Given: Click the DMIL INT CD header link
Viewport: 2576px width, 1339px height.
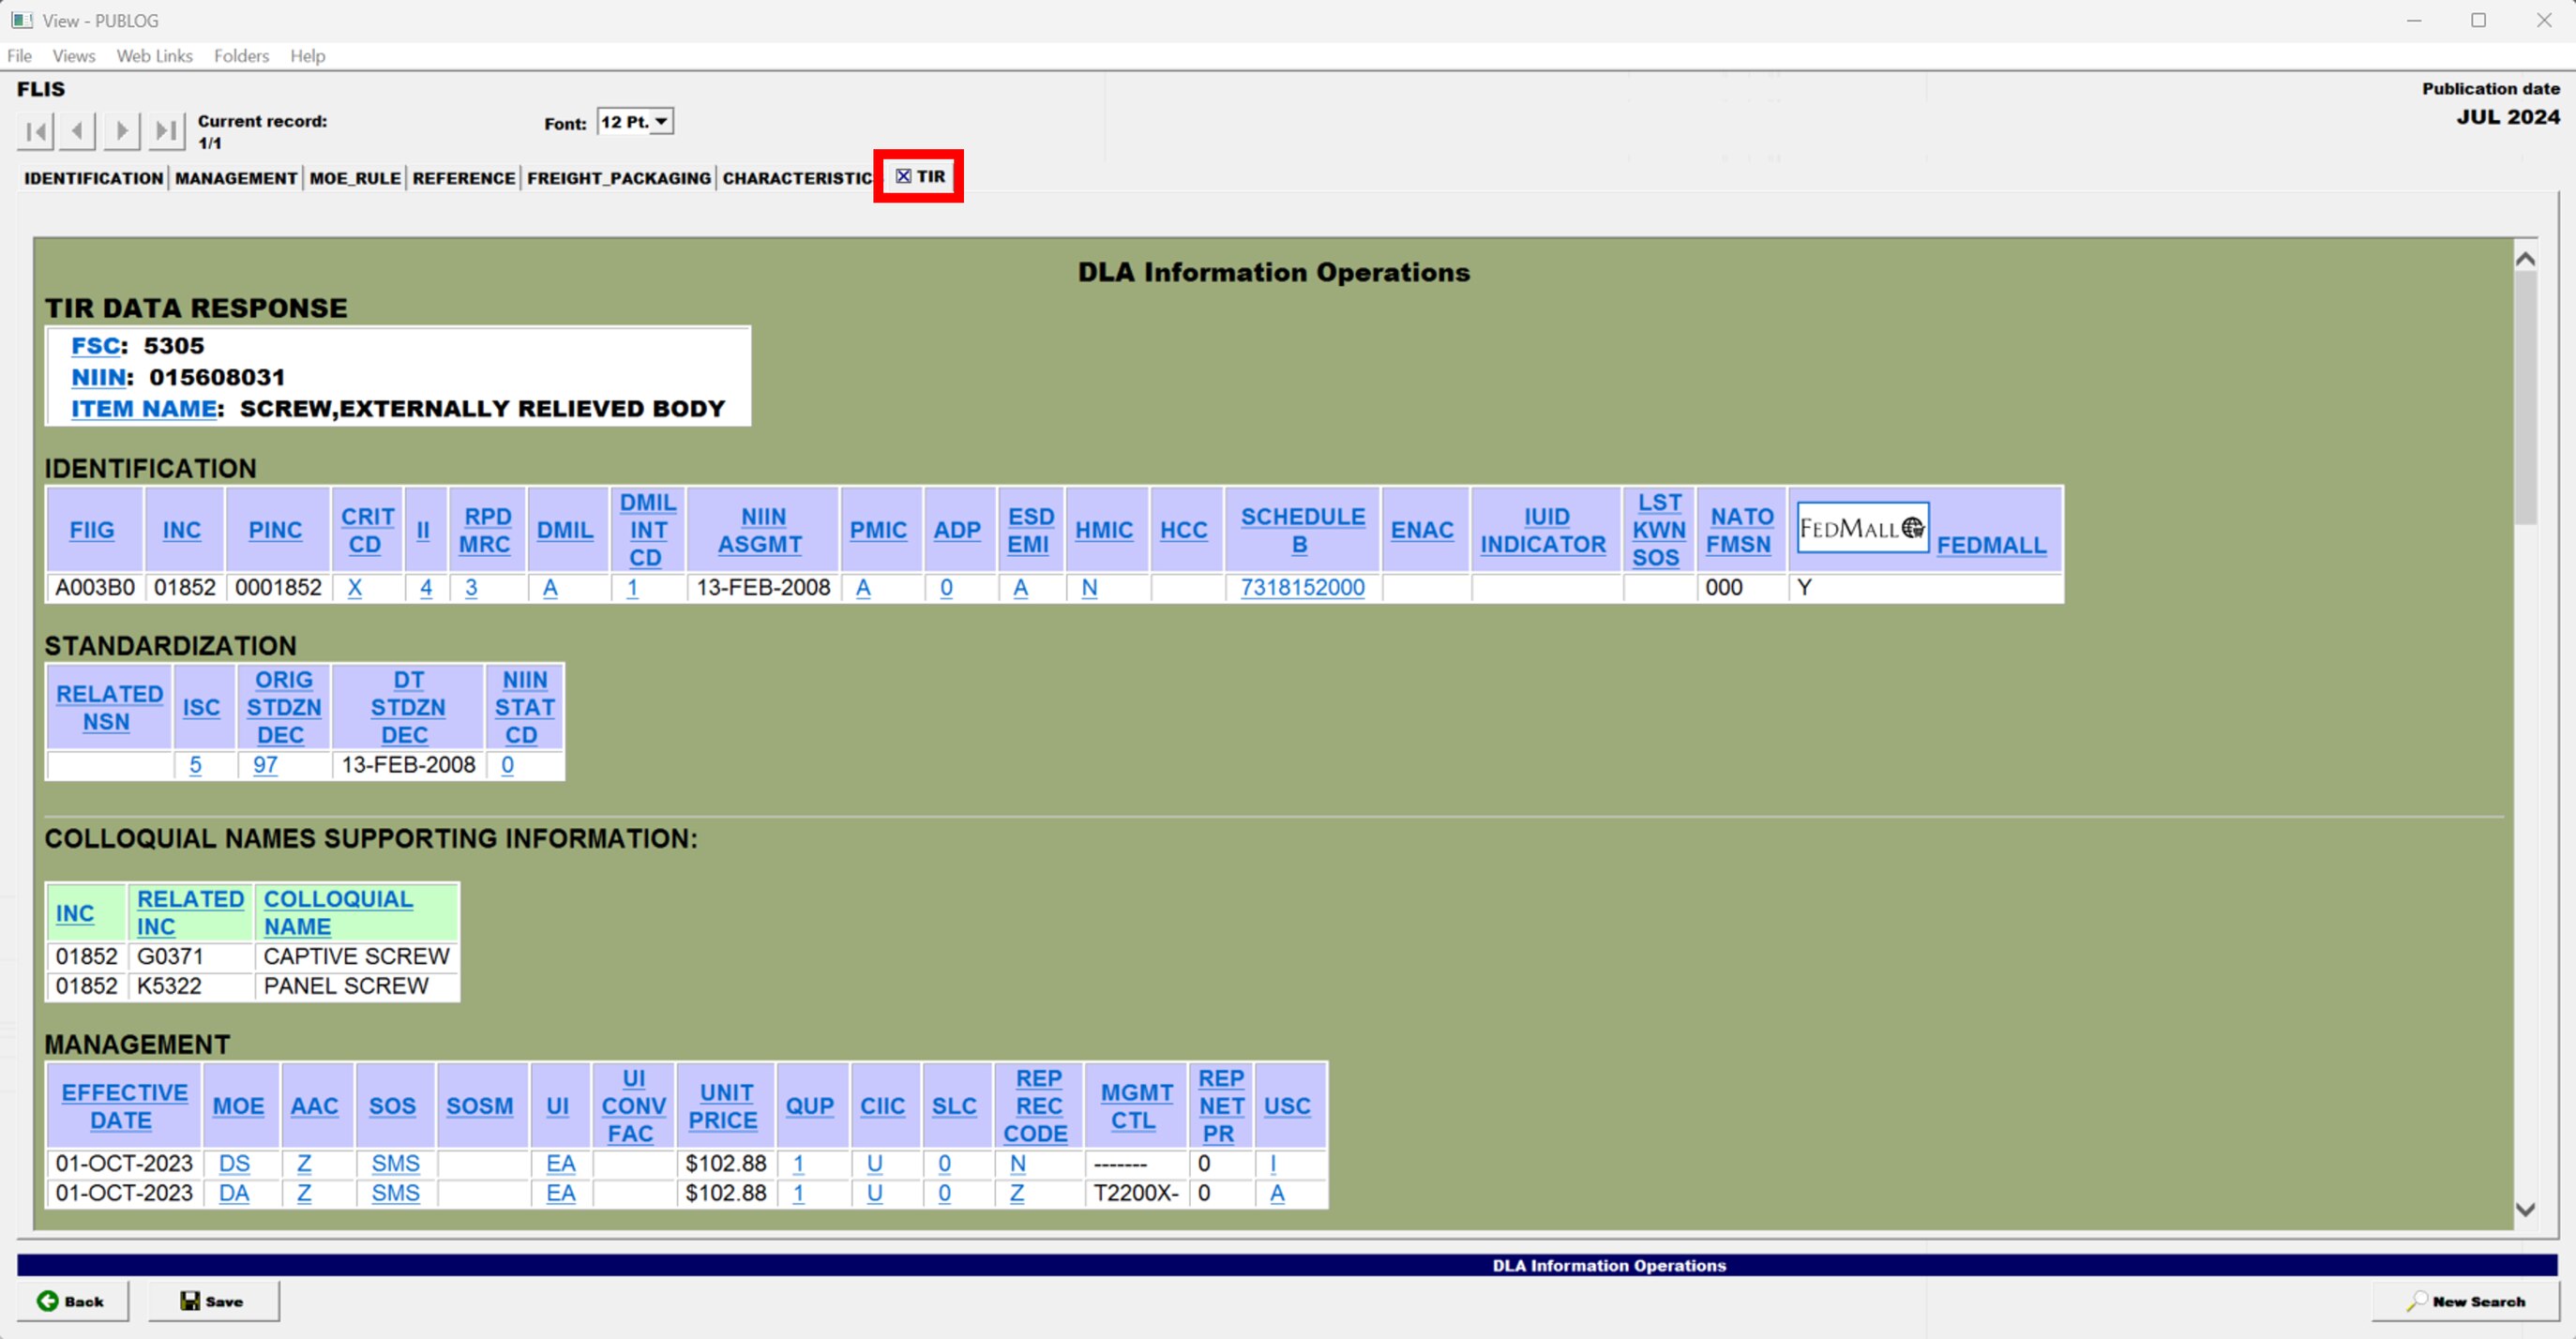Looking at the screenshot, I should click(647, 530).
